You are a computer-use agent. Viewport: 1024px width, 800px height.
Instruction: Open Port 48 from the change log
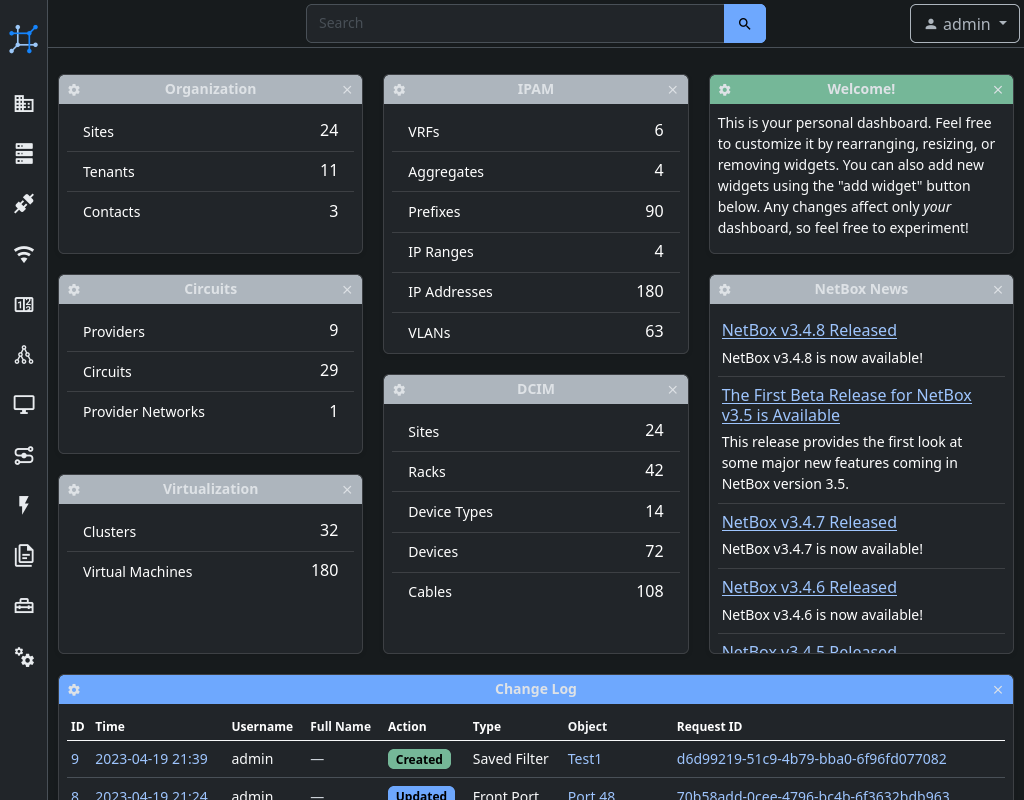[x=591, y=794]
